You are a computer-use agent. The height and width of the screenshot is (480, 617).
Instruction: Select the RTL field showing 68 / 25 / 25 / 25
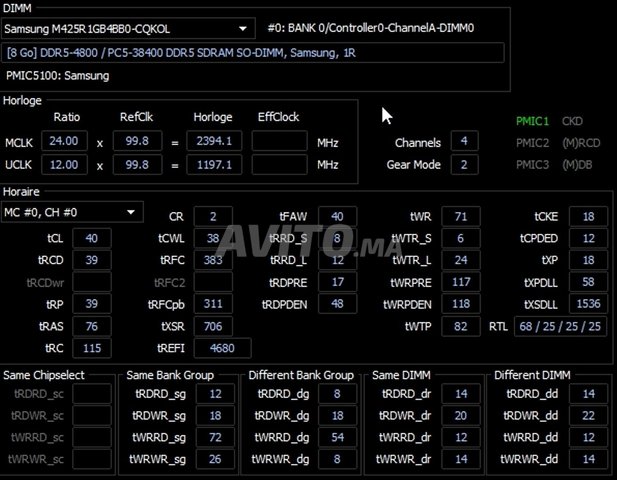pyautogui.click(x=560, y=326)
